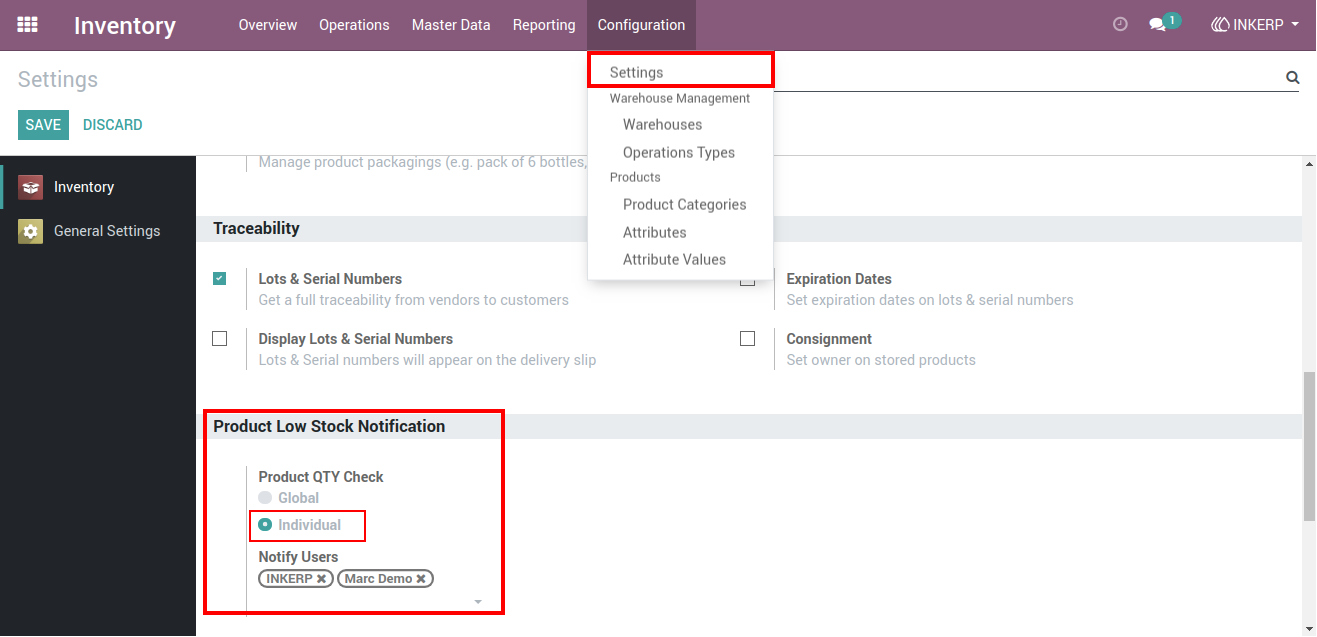Select the Global radio option
The height and width of the screenshot is (637, 1317).
(x=265, y=498)
